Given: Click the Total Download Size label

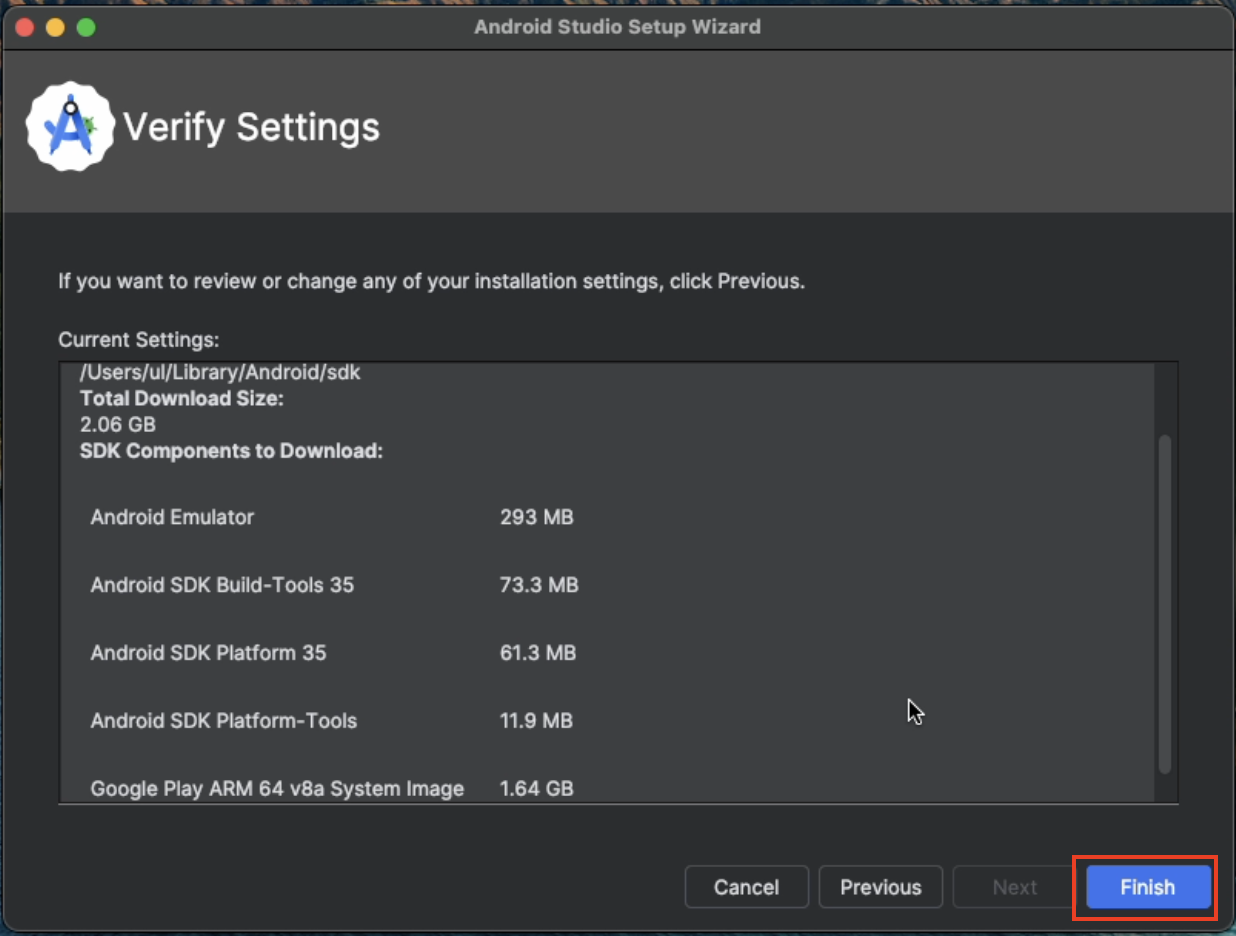Looking at the screenshot, I should [x=182, y=399].
